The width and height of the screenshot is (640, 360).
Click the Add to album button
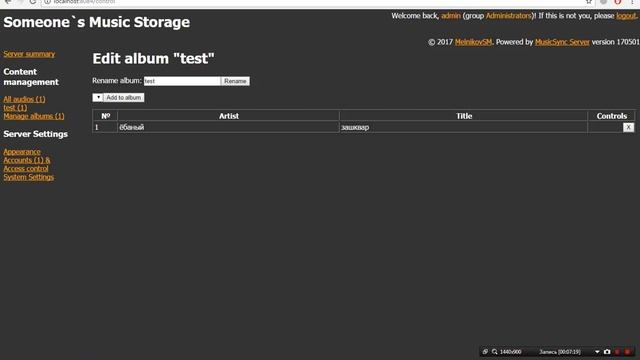tap(124, 98)
